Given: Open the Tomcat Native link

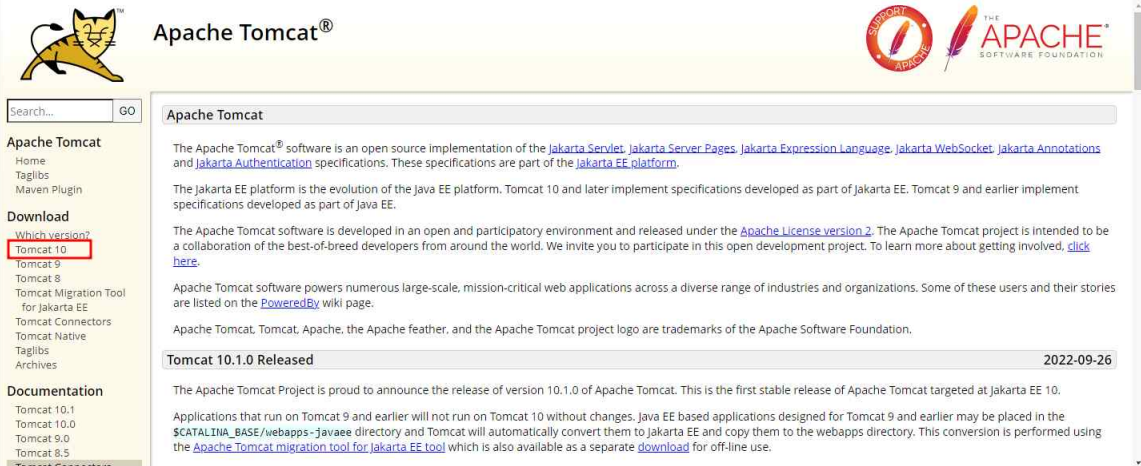Looking at the screenshot, I should pyautogui.click(x=51, y=336).
